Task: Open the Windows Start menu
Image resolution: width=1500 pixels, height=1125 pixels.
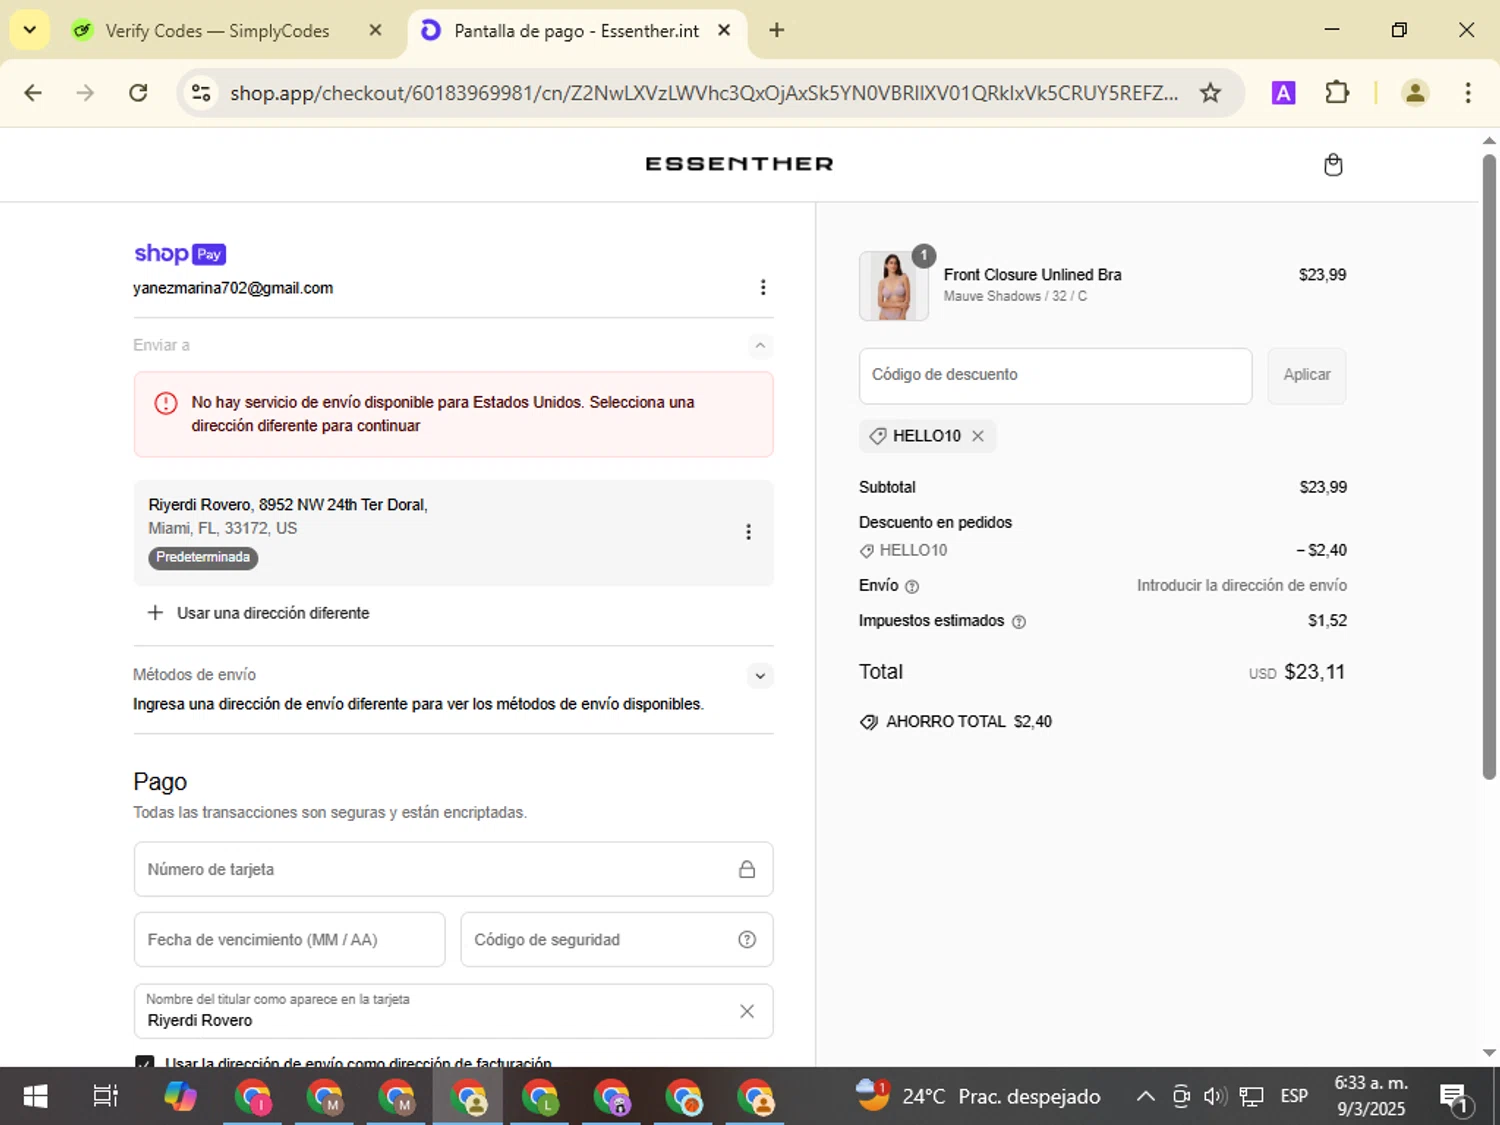Action: pos(35,1096)
